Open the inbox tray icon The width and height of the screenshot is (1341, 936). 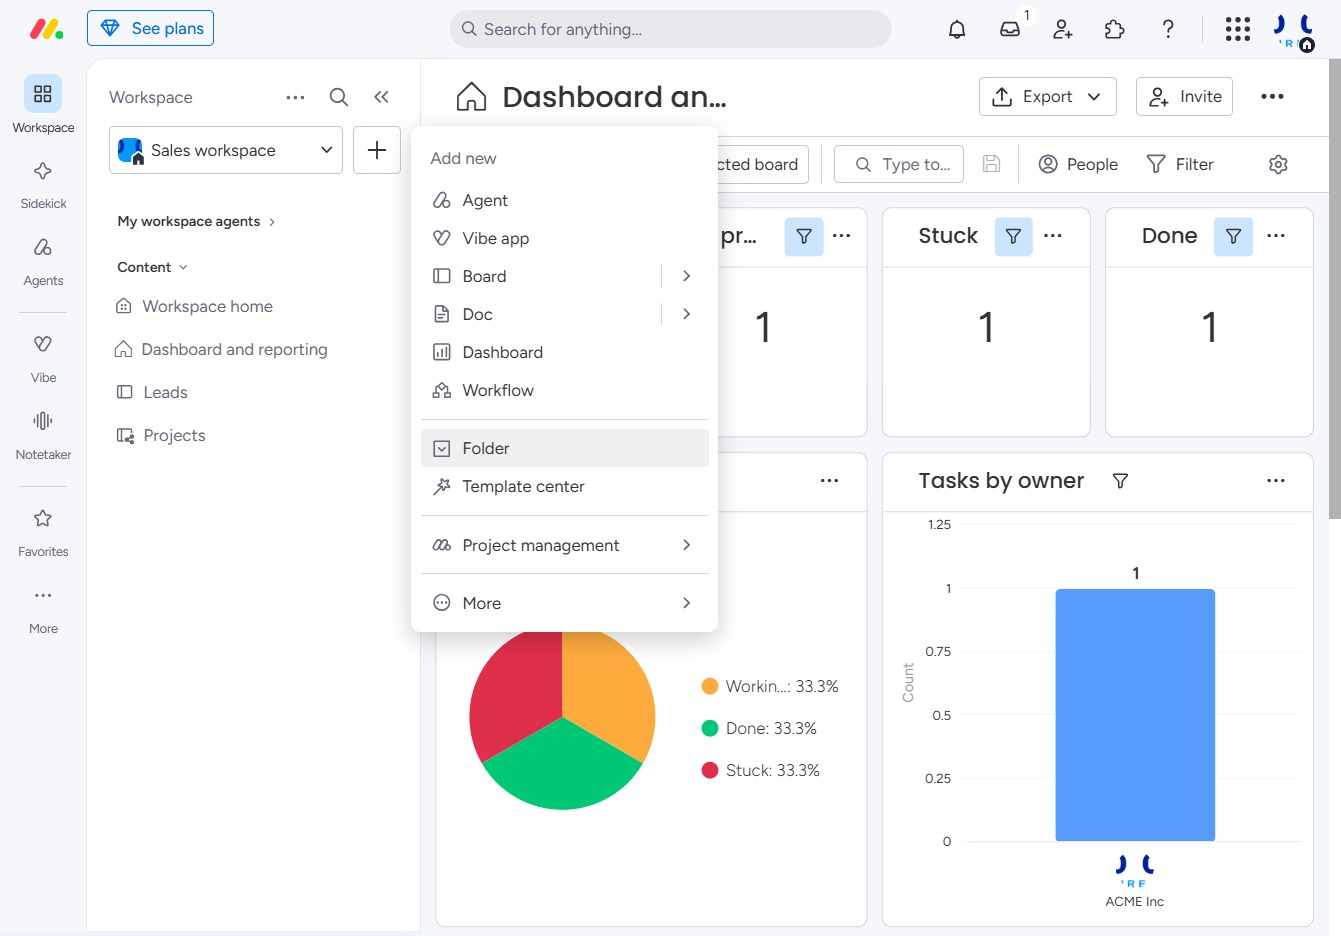pos(1010,29)
